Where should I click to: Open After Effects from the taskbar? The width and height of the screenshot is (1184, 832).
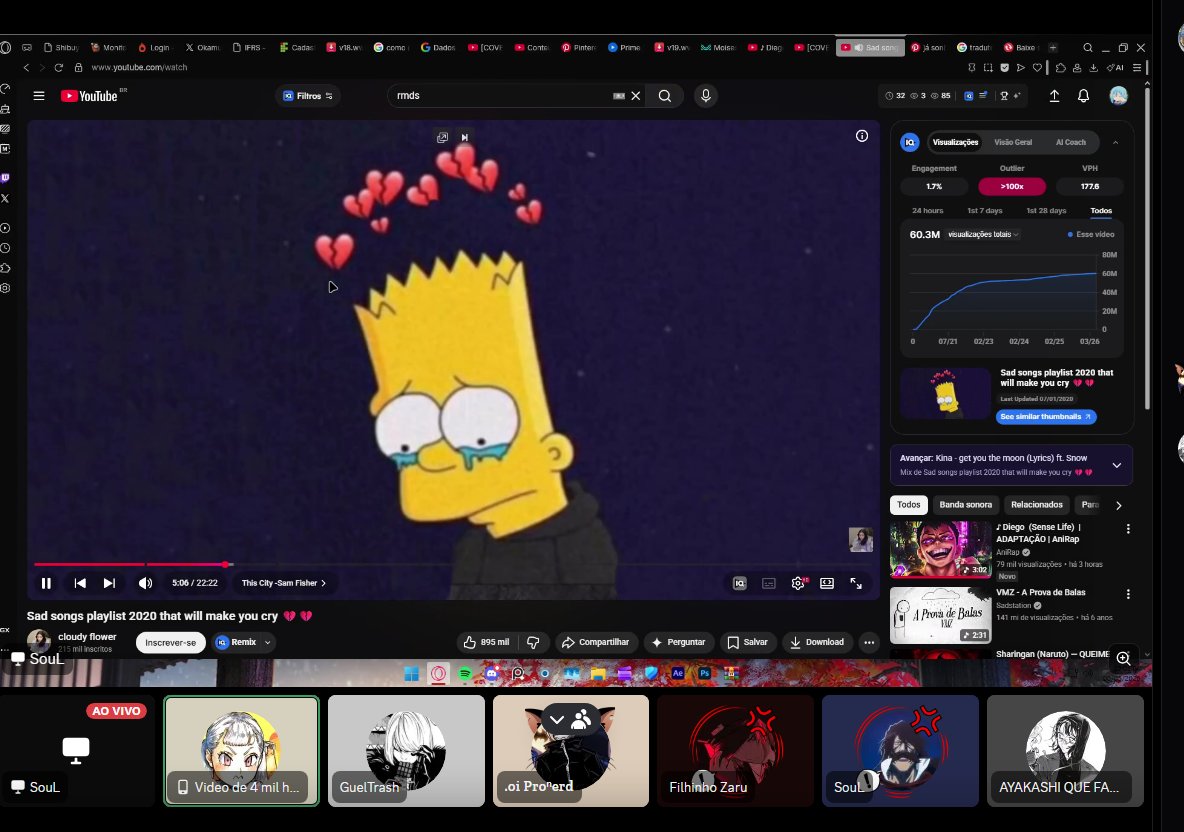point(678,673)
